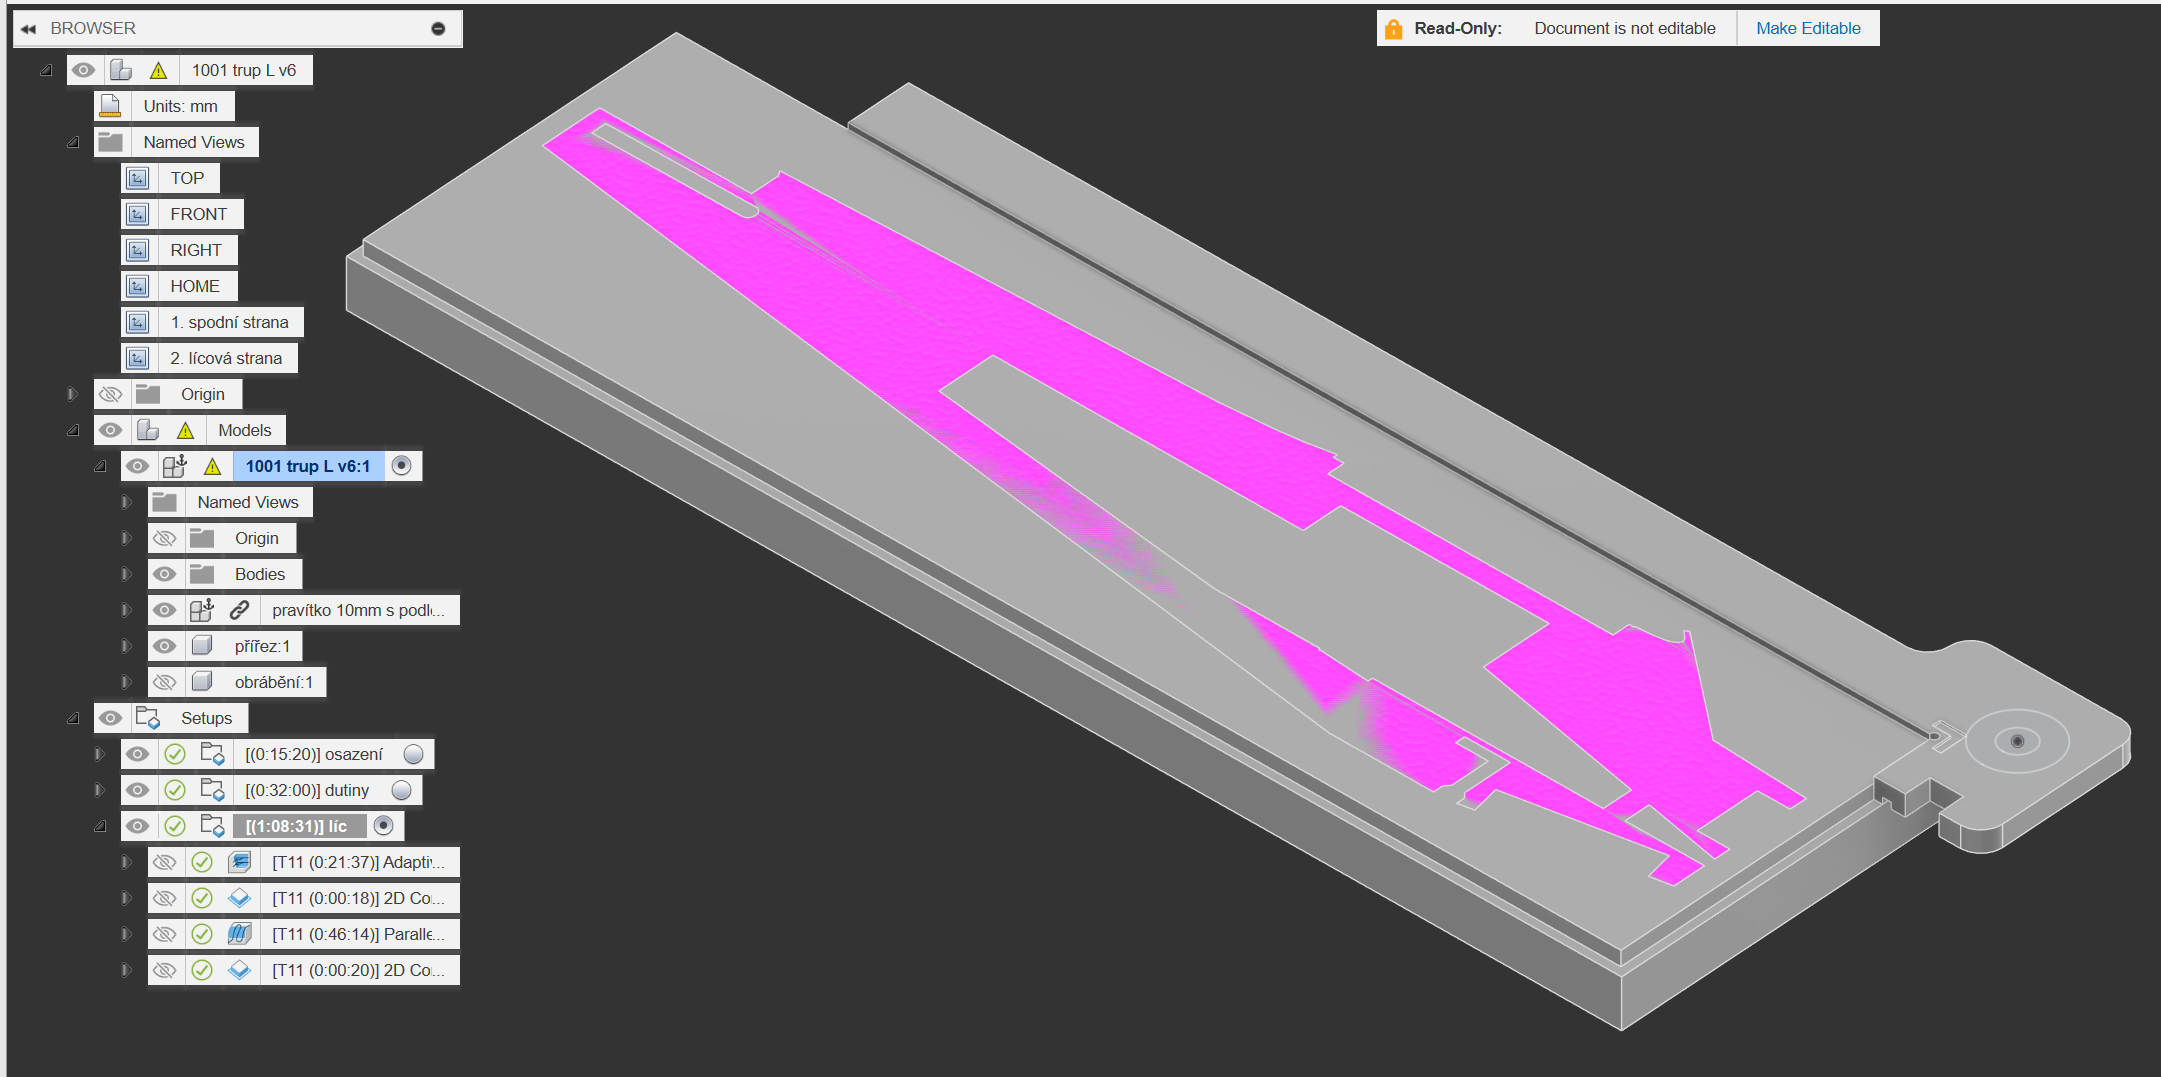This screenshot has width=2161, height=1077.
Task: Expand the Bodies folder
Action: (126, 574)
